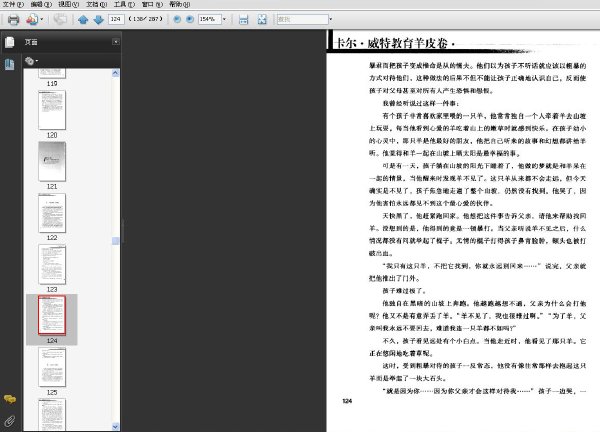Screen dimensions: 600x432
Task: Select page 123 thumbnail
Action: 52,265
